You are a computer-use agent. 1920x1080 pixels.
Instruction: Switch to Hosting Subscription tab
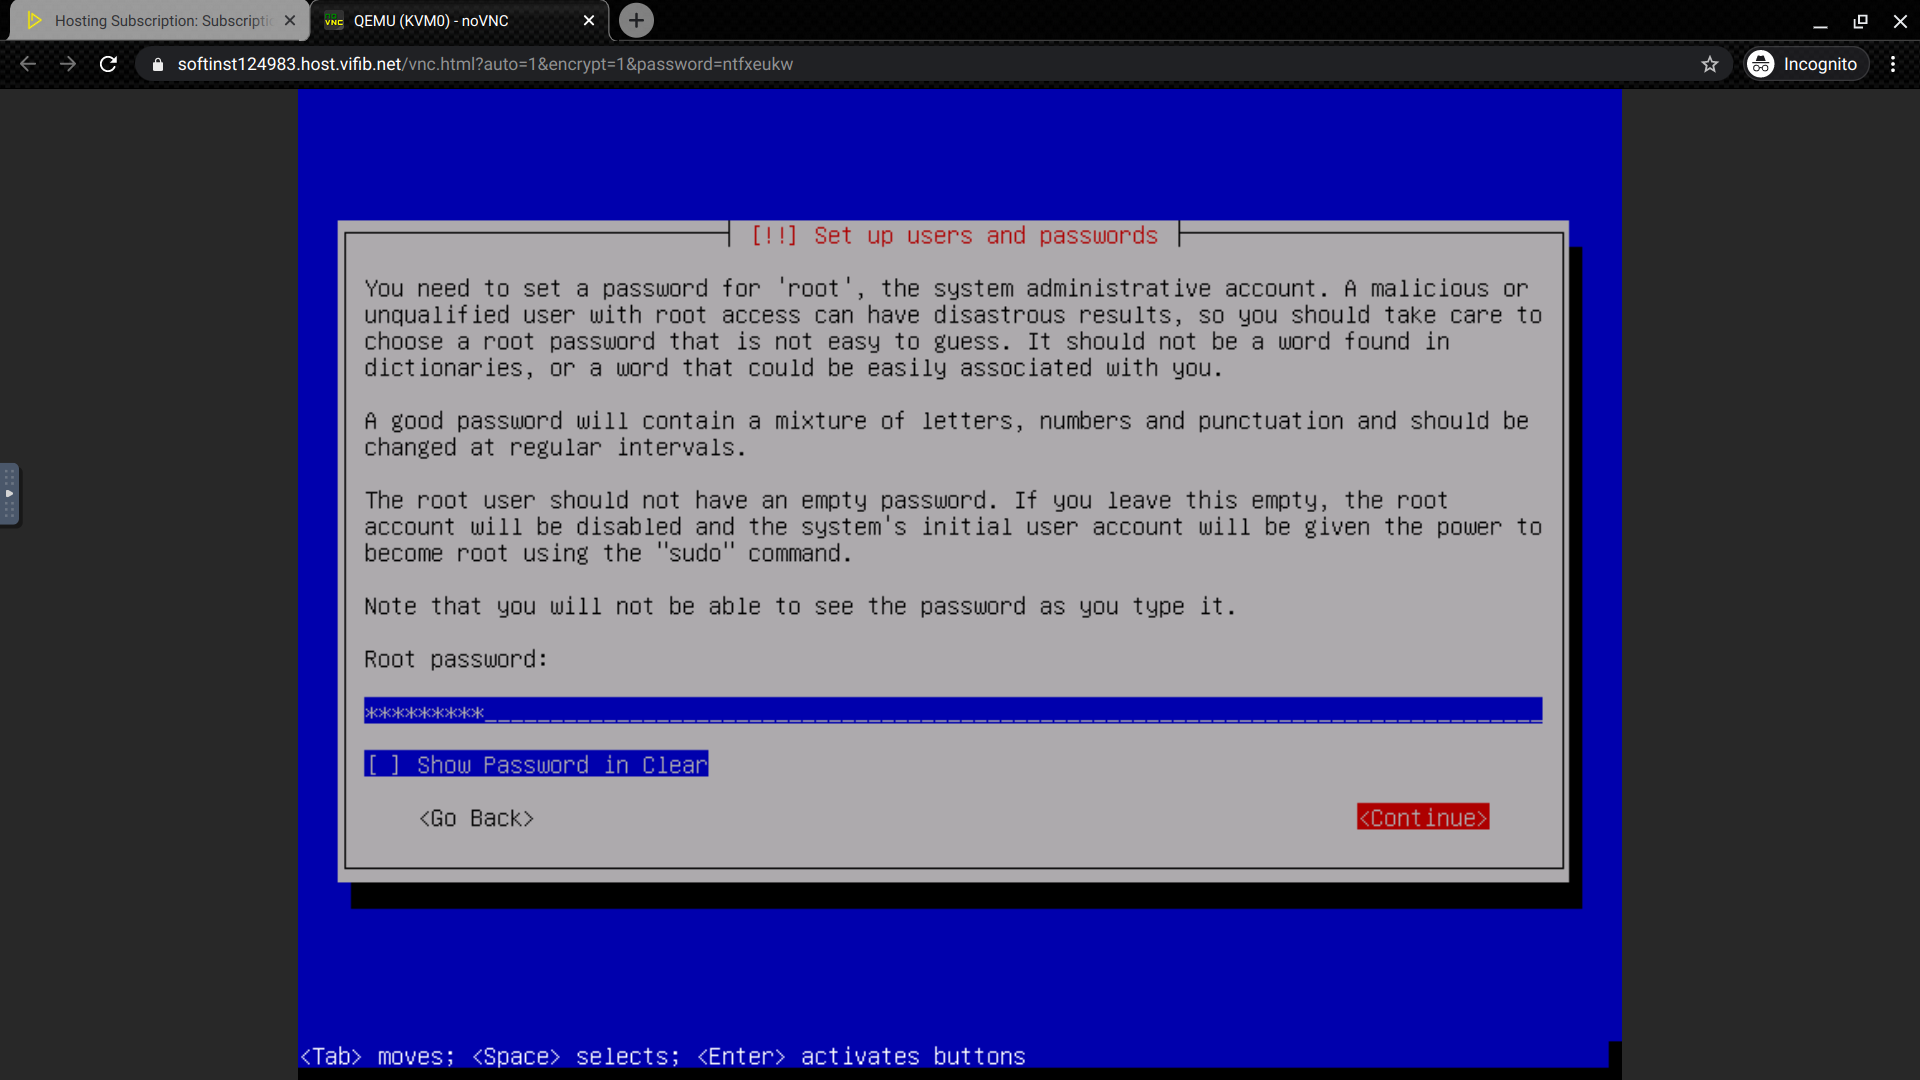point(160,20)
